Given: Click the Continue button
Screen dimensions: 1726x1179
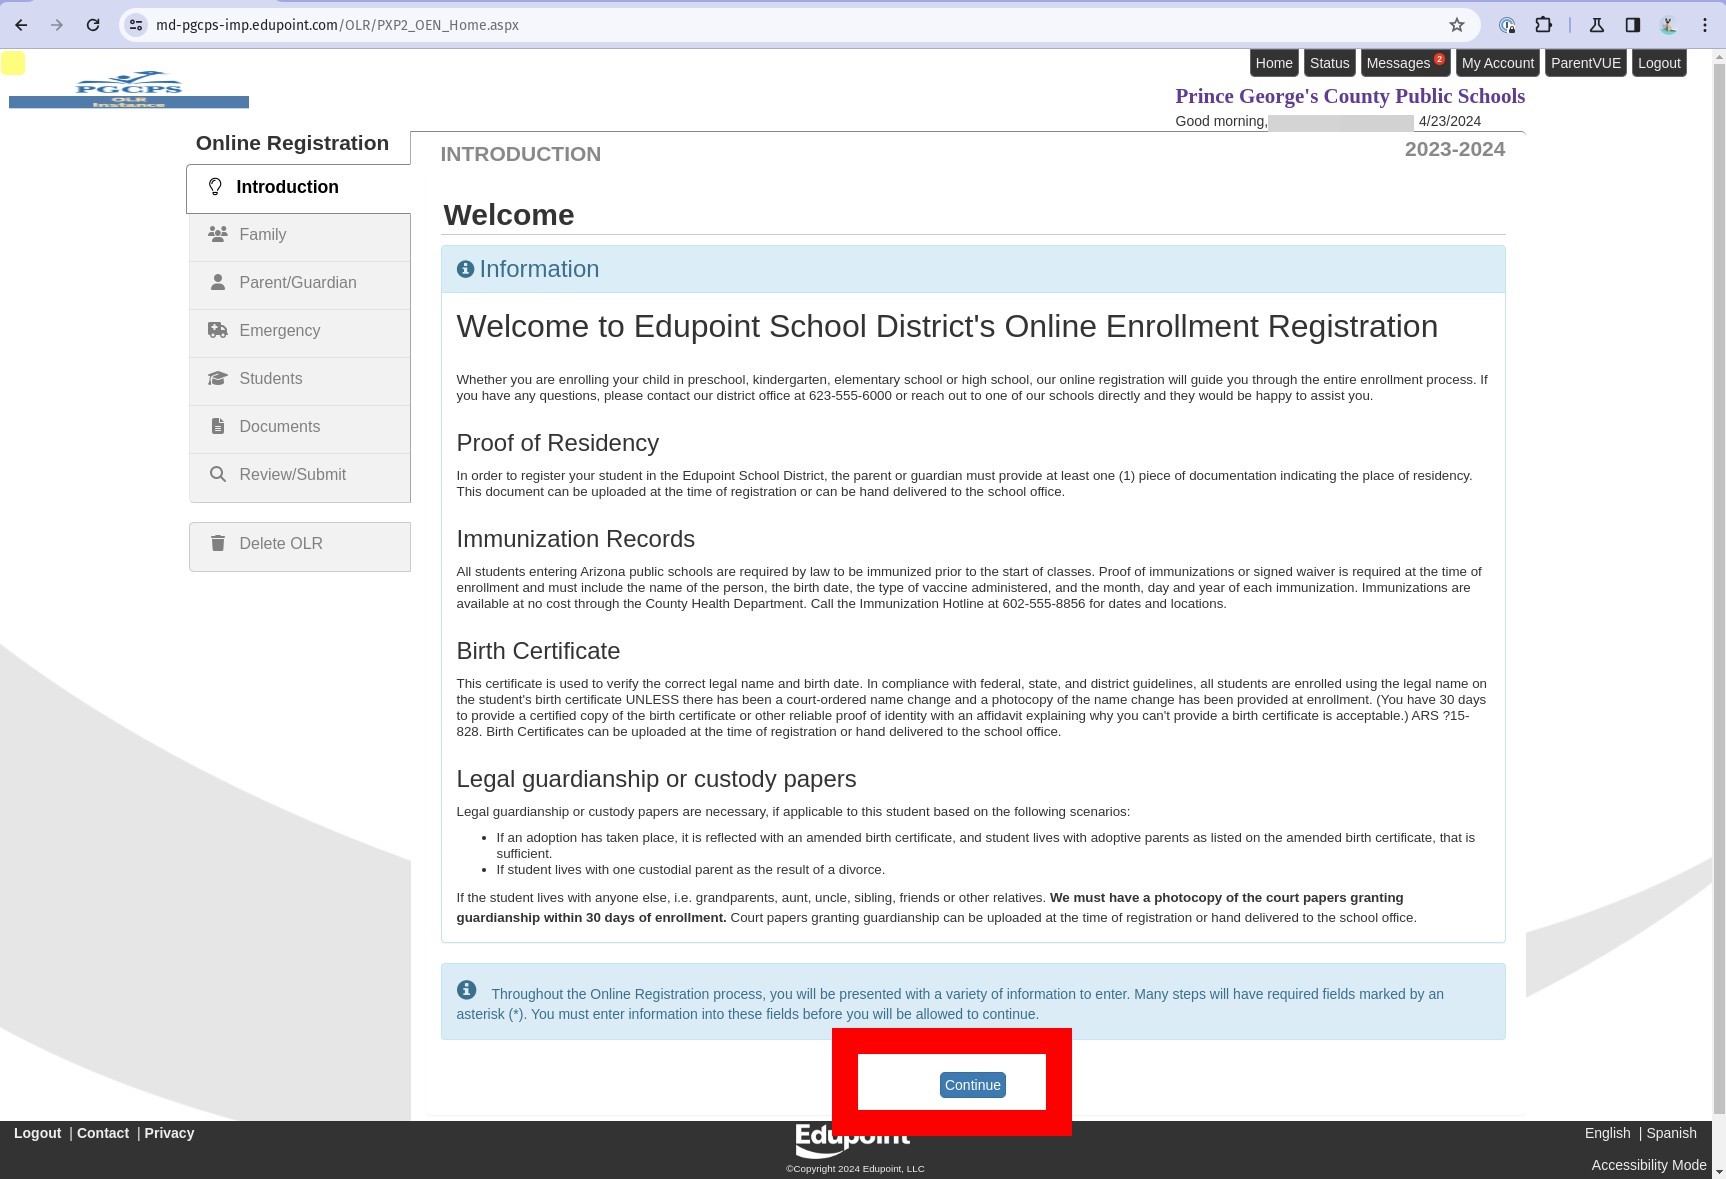Looking at the screenshot, I should point(972,1084).
